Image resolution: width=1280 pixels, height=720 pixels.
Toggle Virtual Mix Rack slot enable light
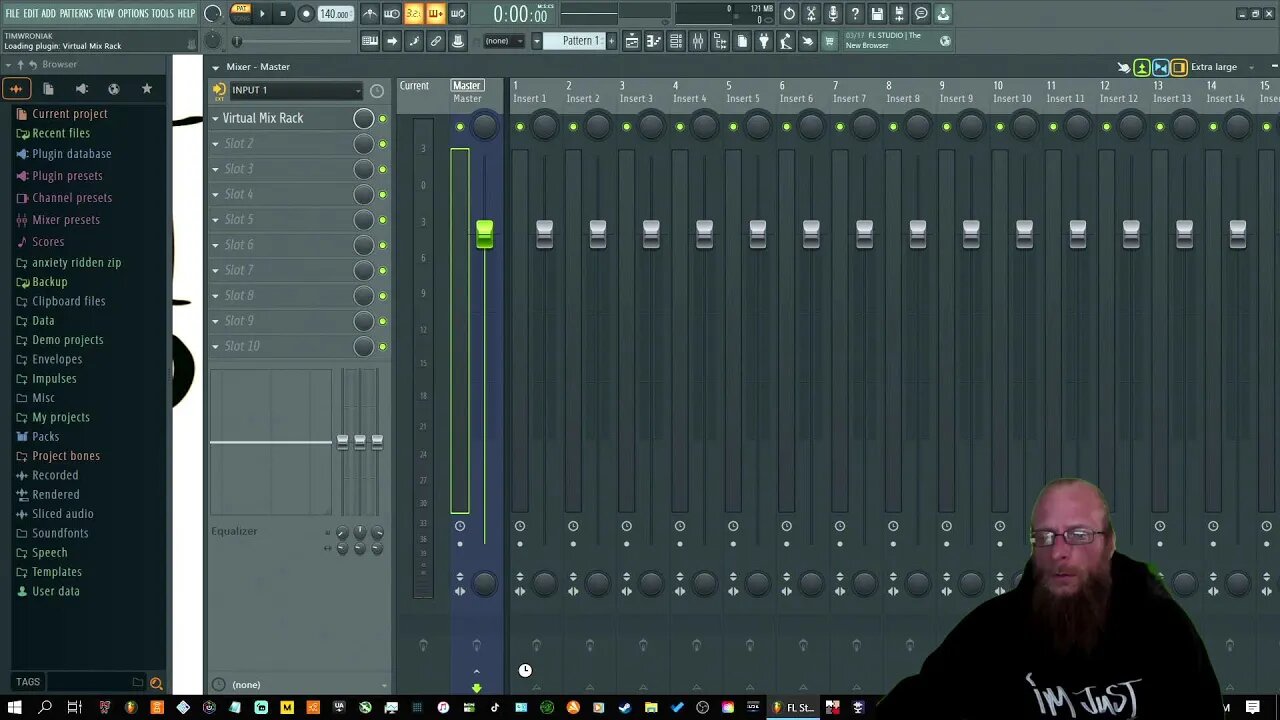[382, 119]
